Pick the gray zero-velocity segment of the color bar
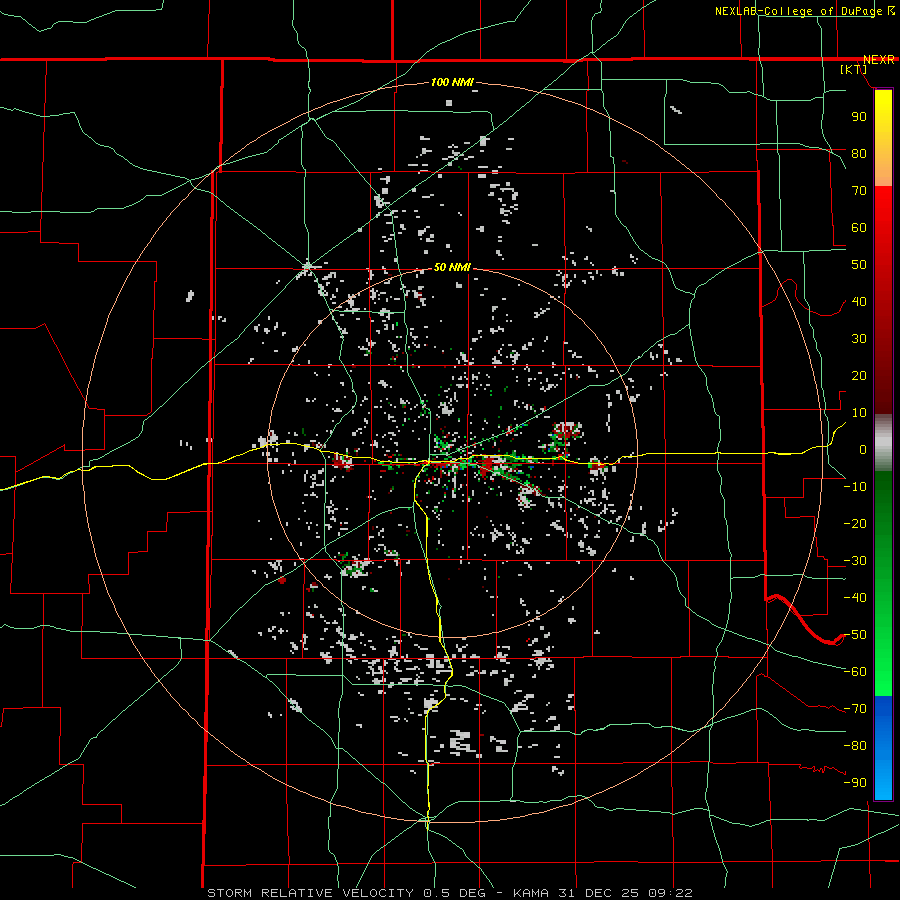 [883, 443]
